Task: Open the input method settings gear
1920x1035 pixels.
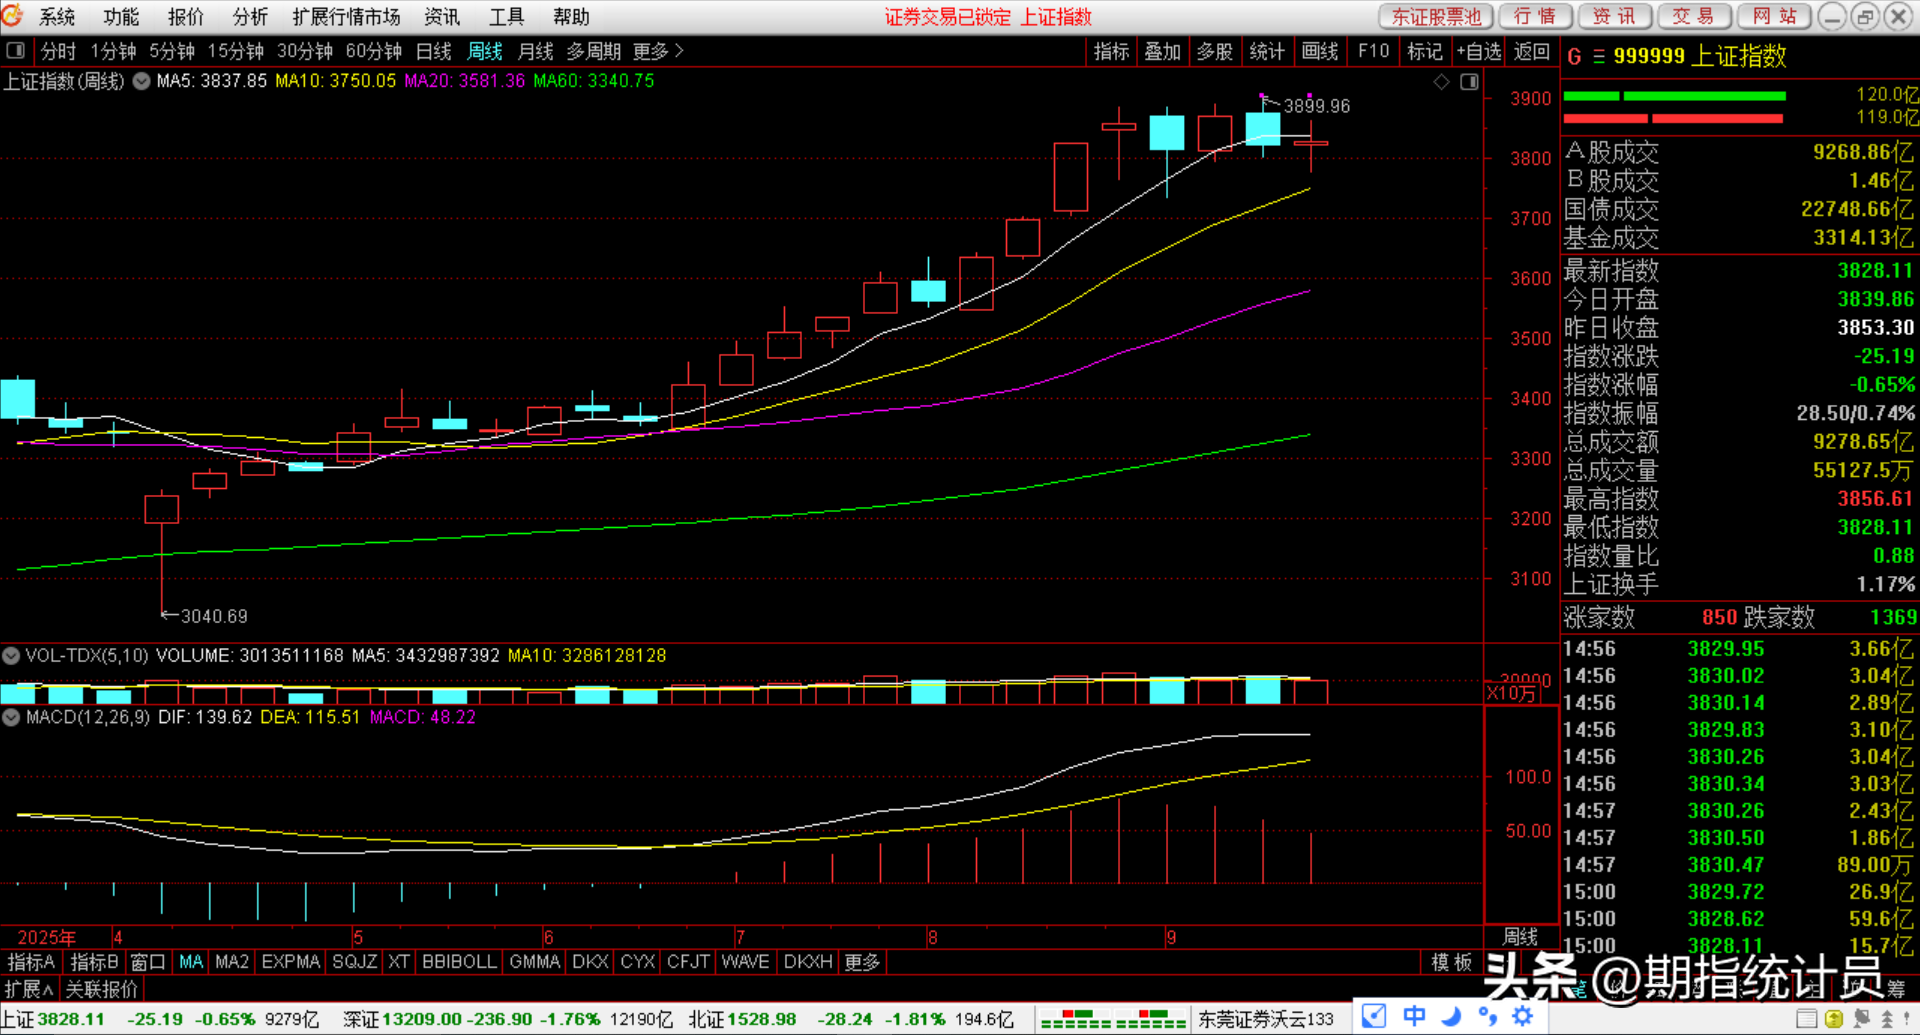Action: [1523, 1017]
